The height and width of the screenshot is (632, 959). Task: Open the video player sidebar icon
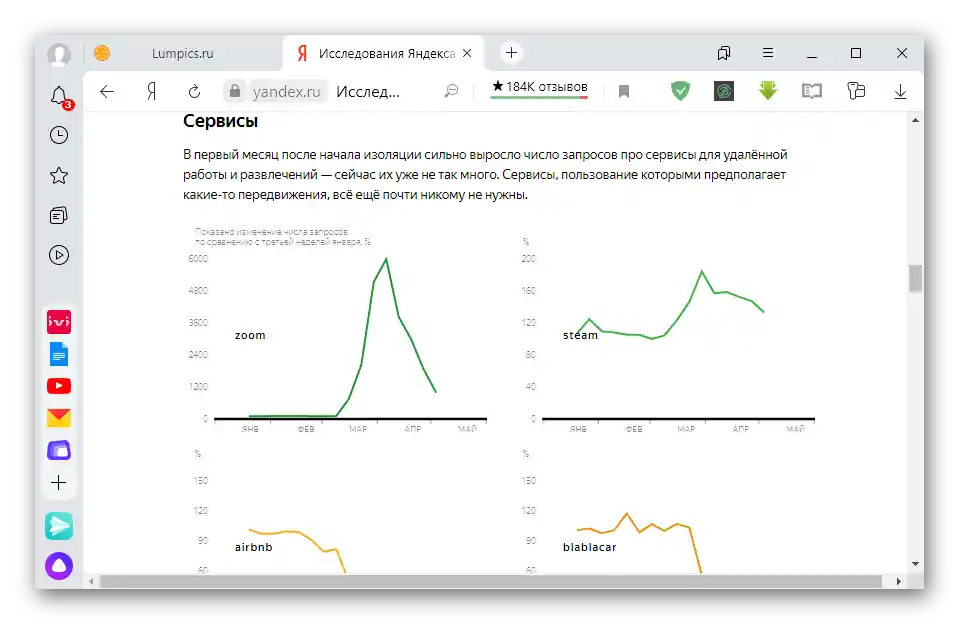(x=59, y=255)
